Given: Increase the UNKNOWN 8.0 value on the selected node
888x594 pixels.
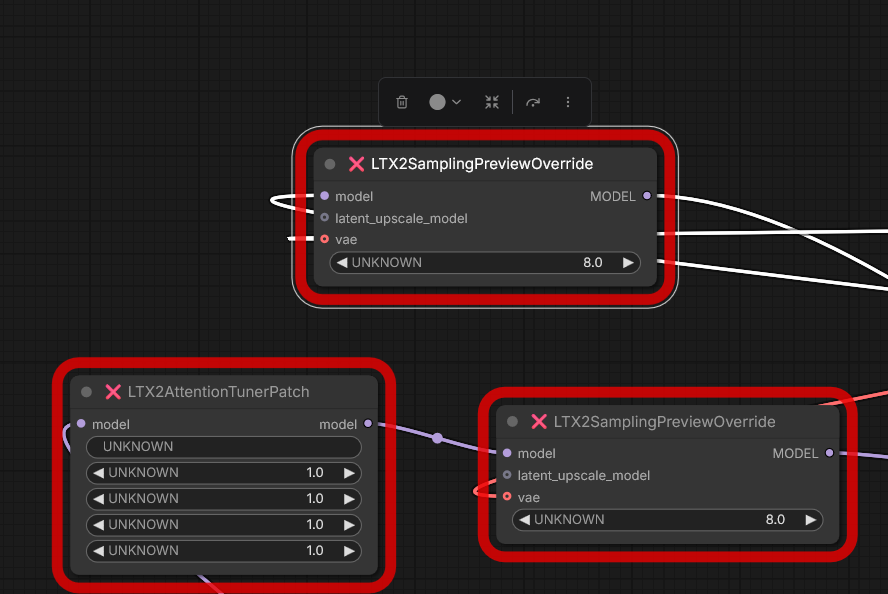Looking at the screenshot, I should pos(628,263).
